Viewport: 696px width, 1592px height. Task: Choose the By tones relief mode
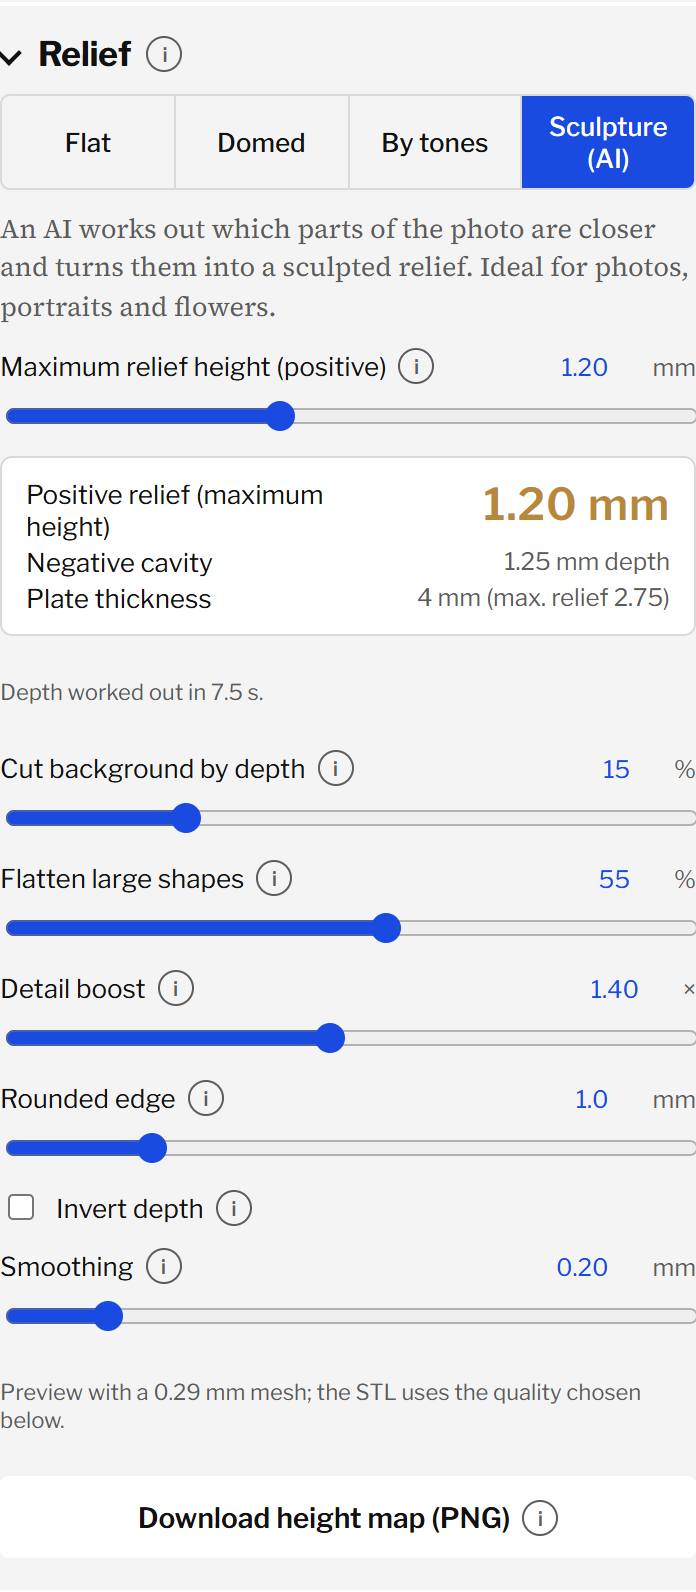(x=435, y=142)
